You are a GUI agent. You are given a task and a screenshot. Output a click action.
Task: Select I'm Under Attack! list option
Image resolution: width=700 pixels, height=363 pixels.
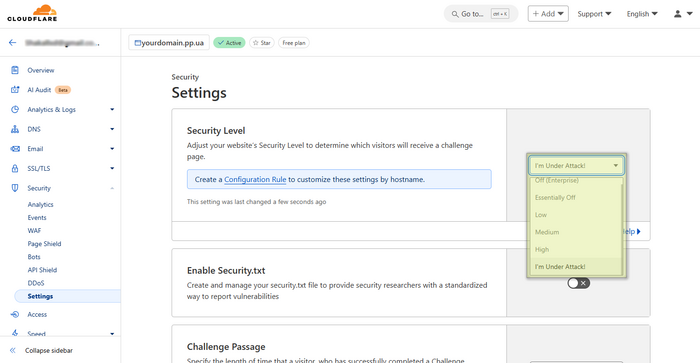(576, 267)
